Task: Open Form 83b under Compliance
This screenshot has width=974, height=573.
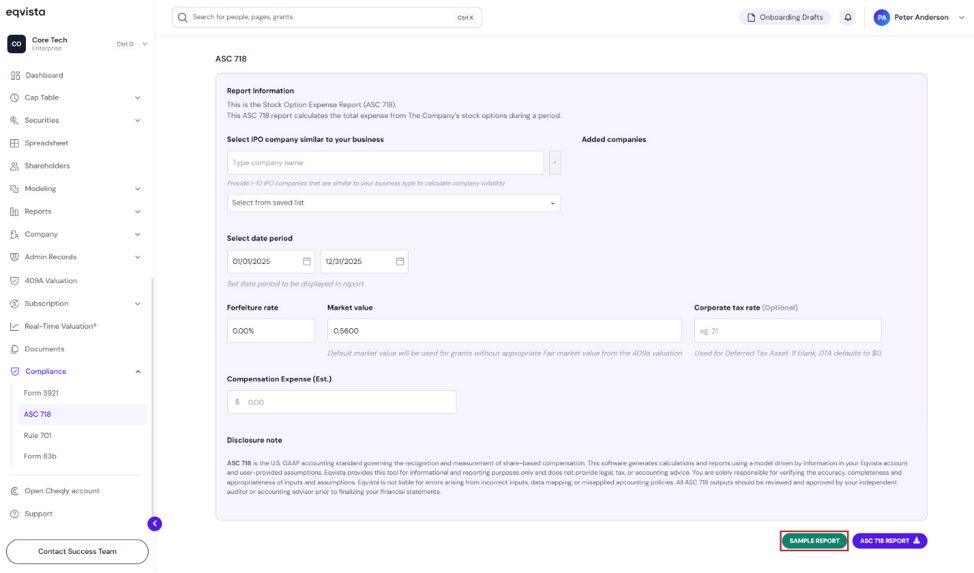Action: coord(40,456)
